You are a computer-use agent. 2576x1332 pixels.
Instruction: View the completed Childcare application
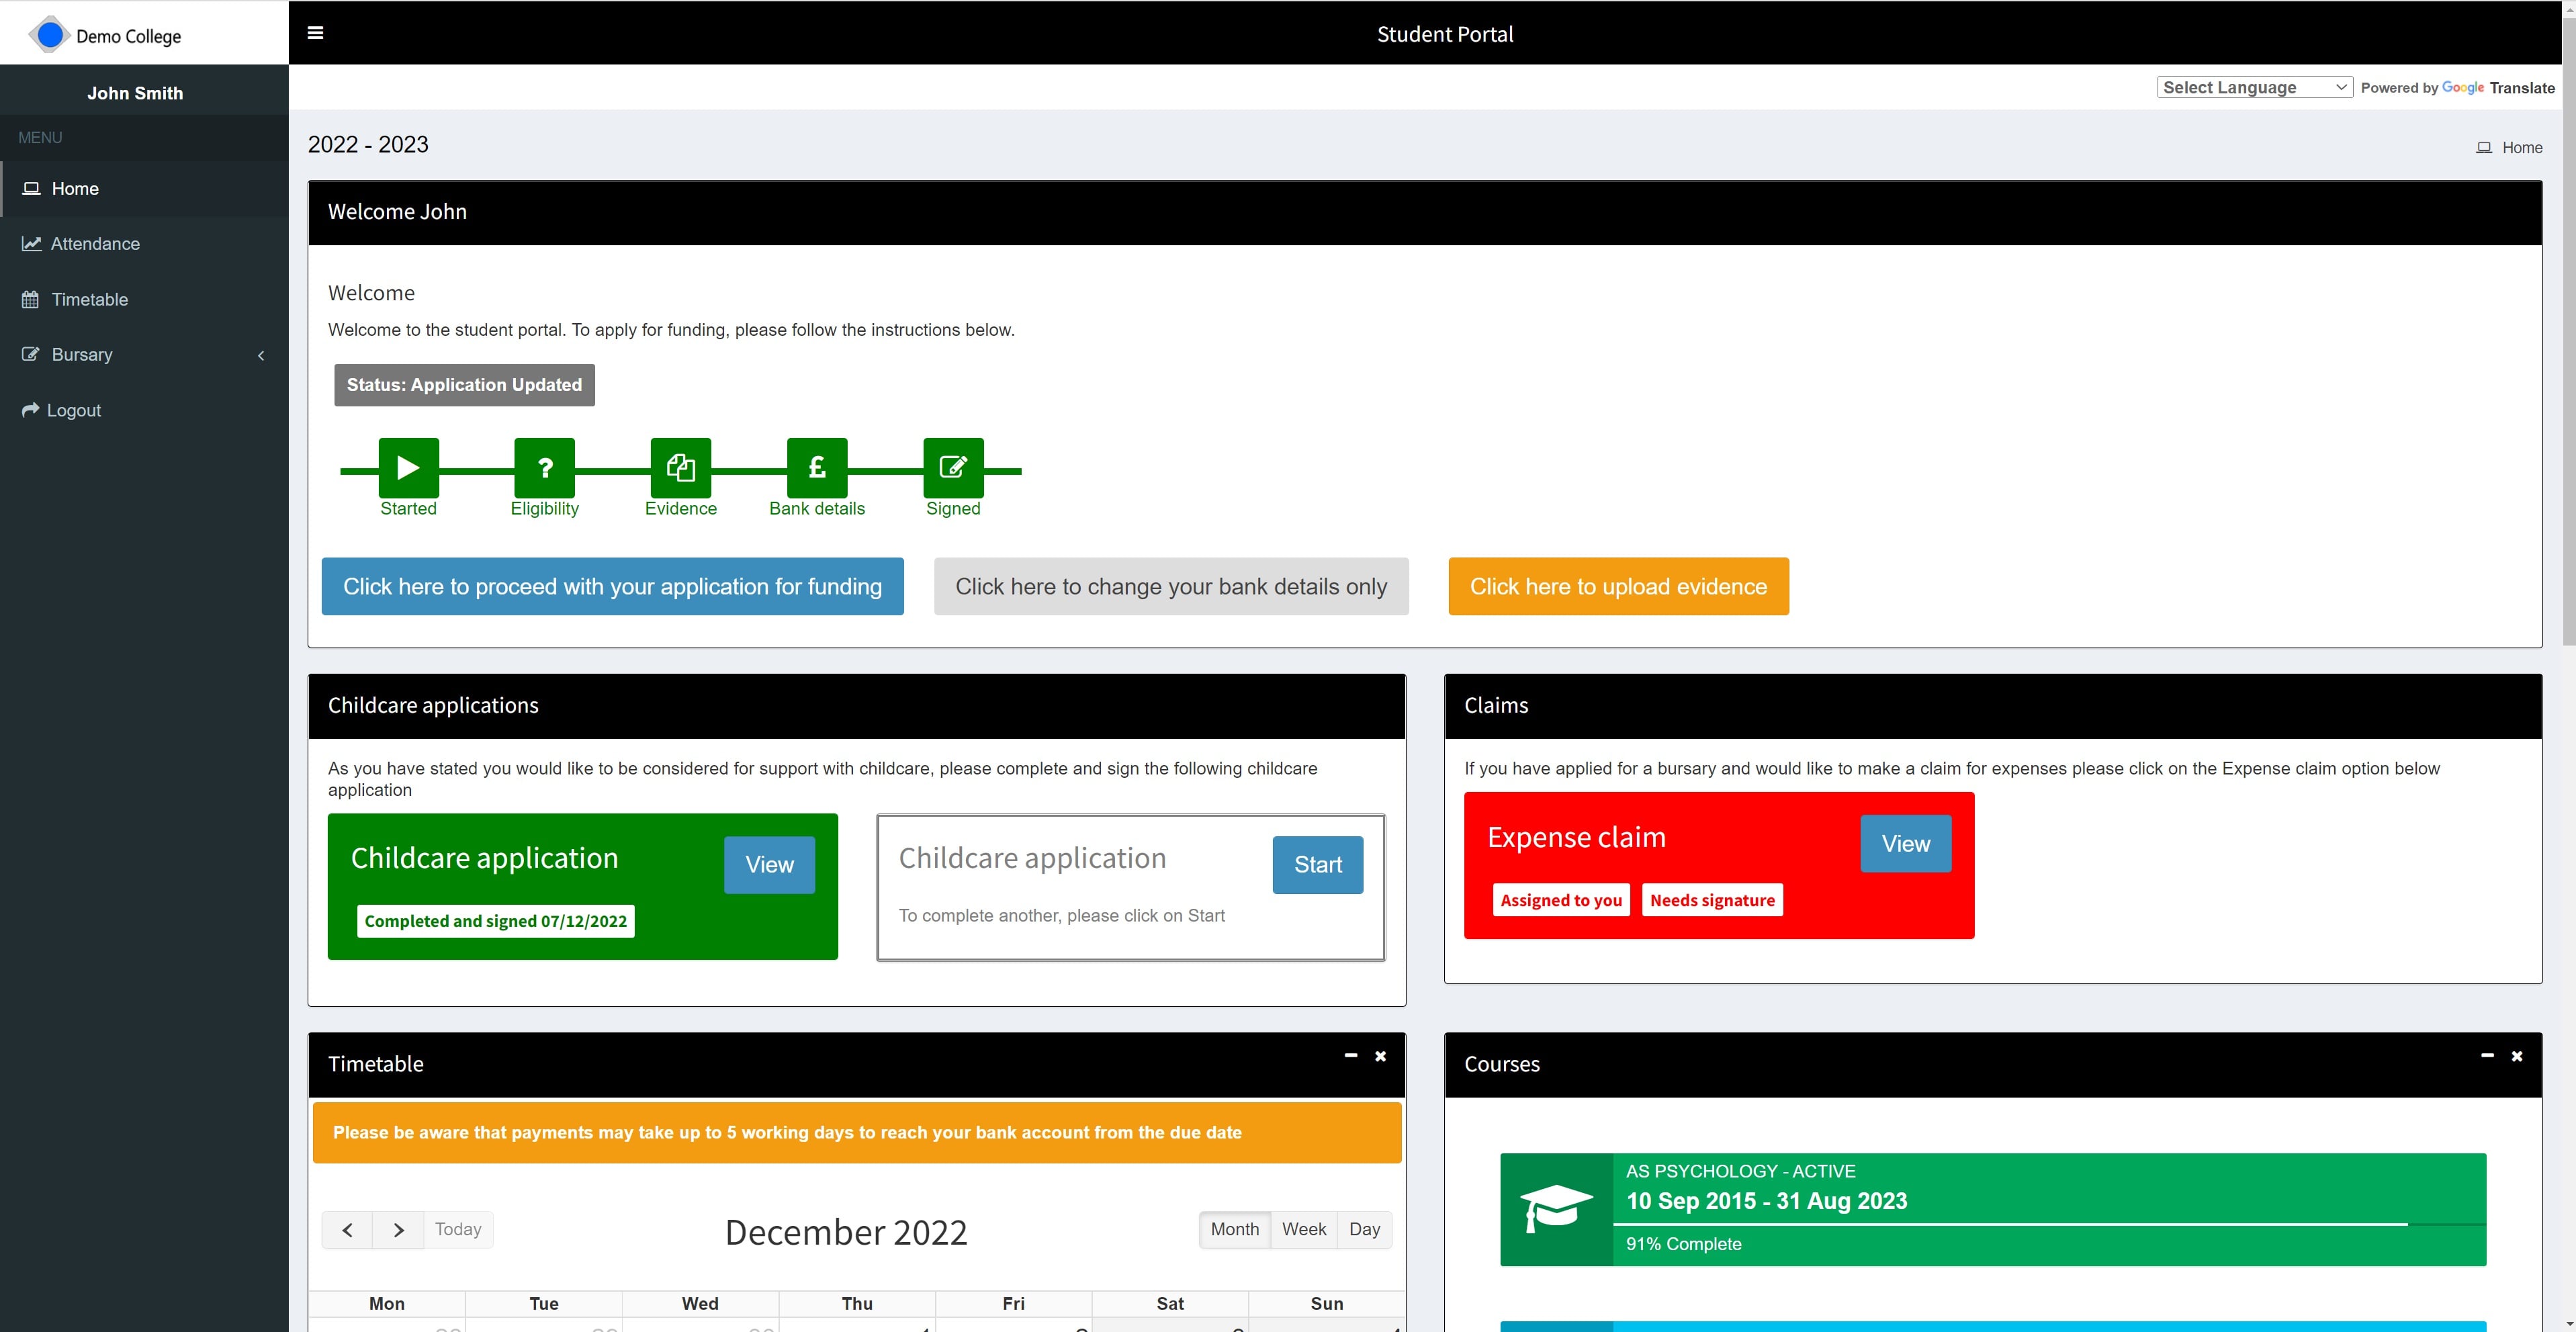(768, 864)
